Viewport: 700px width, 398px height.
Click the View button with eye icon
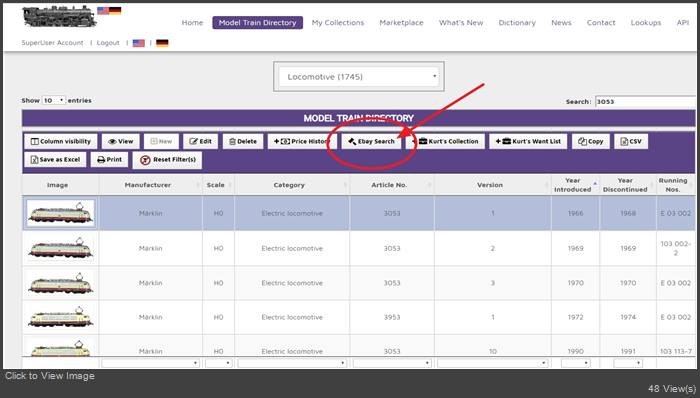point(121,141)
